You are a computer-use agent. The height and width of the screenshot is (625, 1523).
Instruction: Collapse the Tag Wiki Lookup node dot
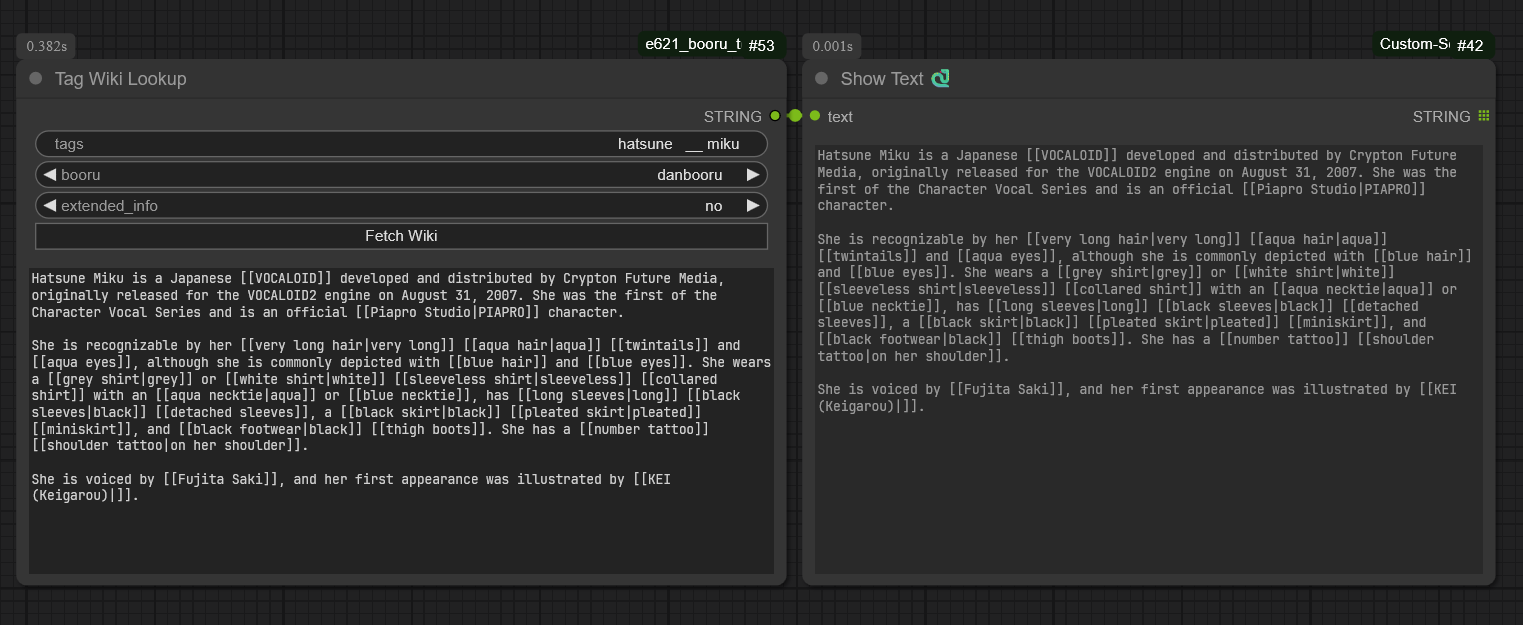point(36,79)
